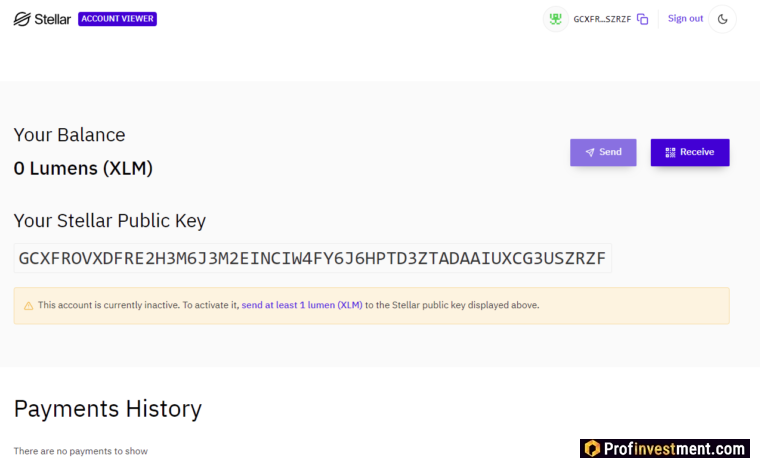Click the Stellar logo icon

22,19
